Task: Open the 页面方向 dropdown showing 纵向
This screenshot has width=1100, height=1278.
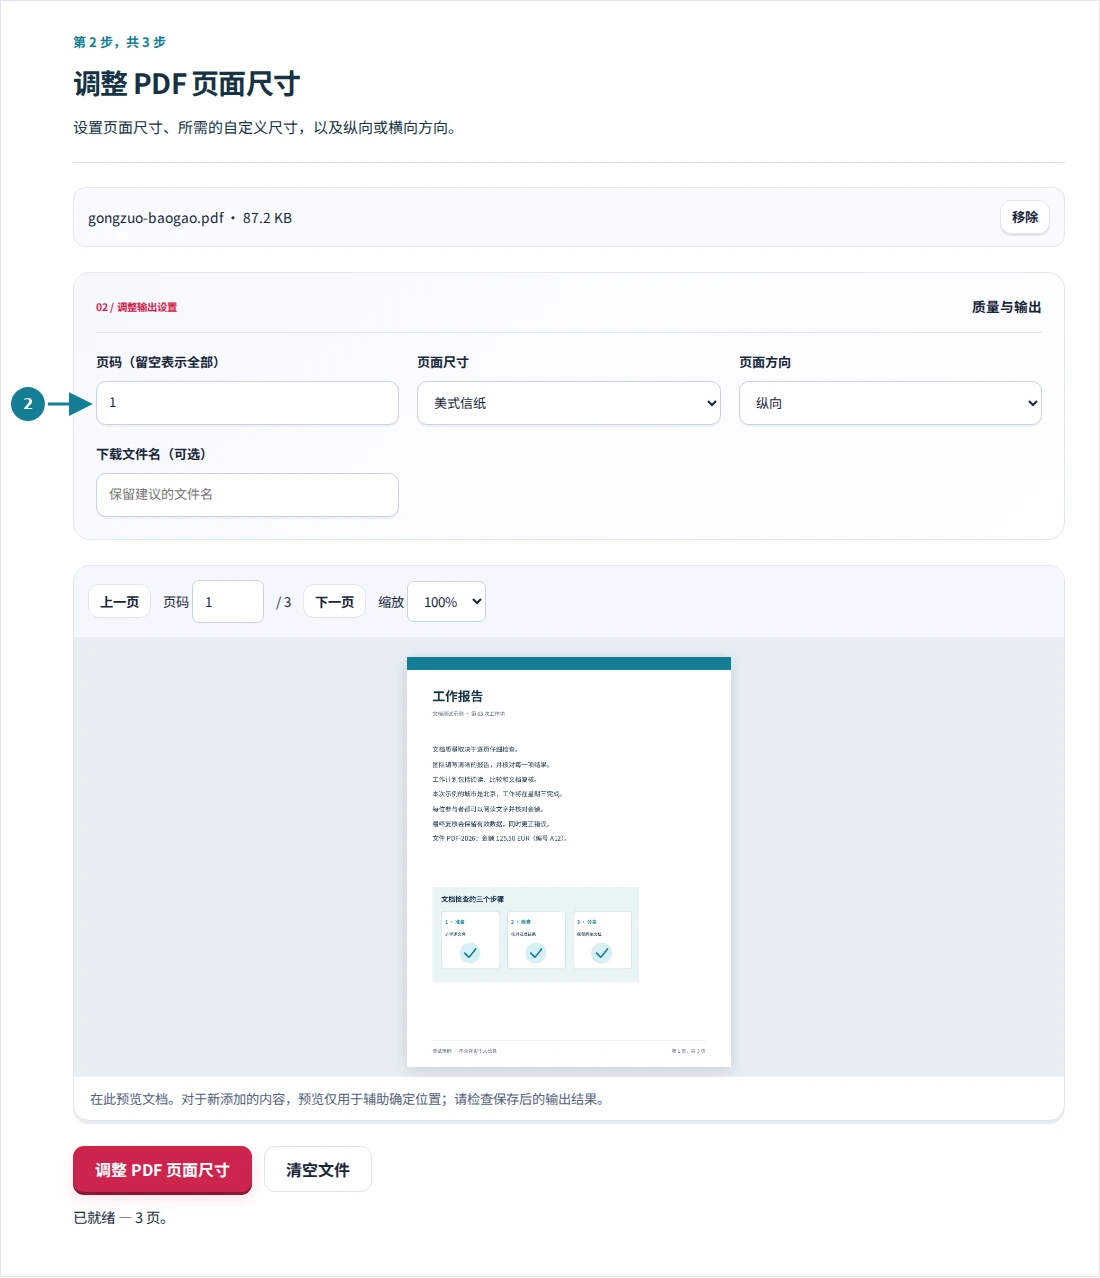Action: click(890, 403)
